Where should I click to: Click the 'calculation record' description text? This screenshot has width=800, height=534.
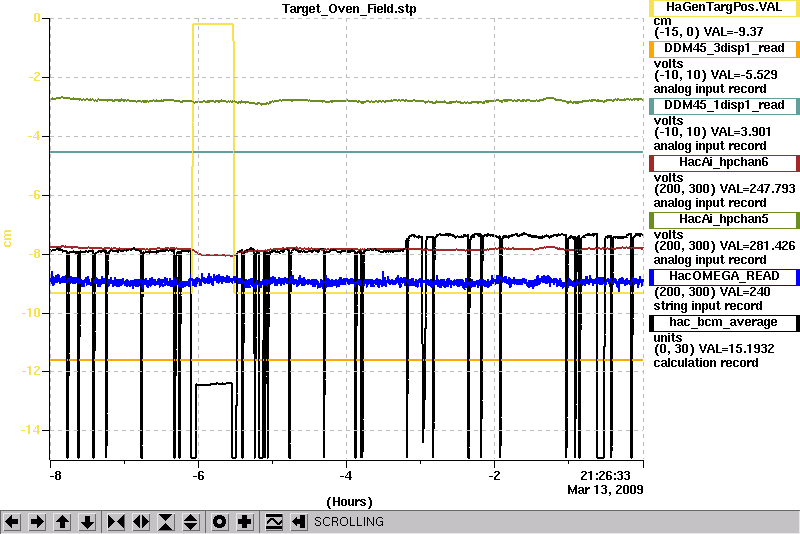coord(706,363)
